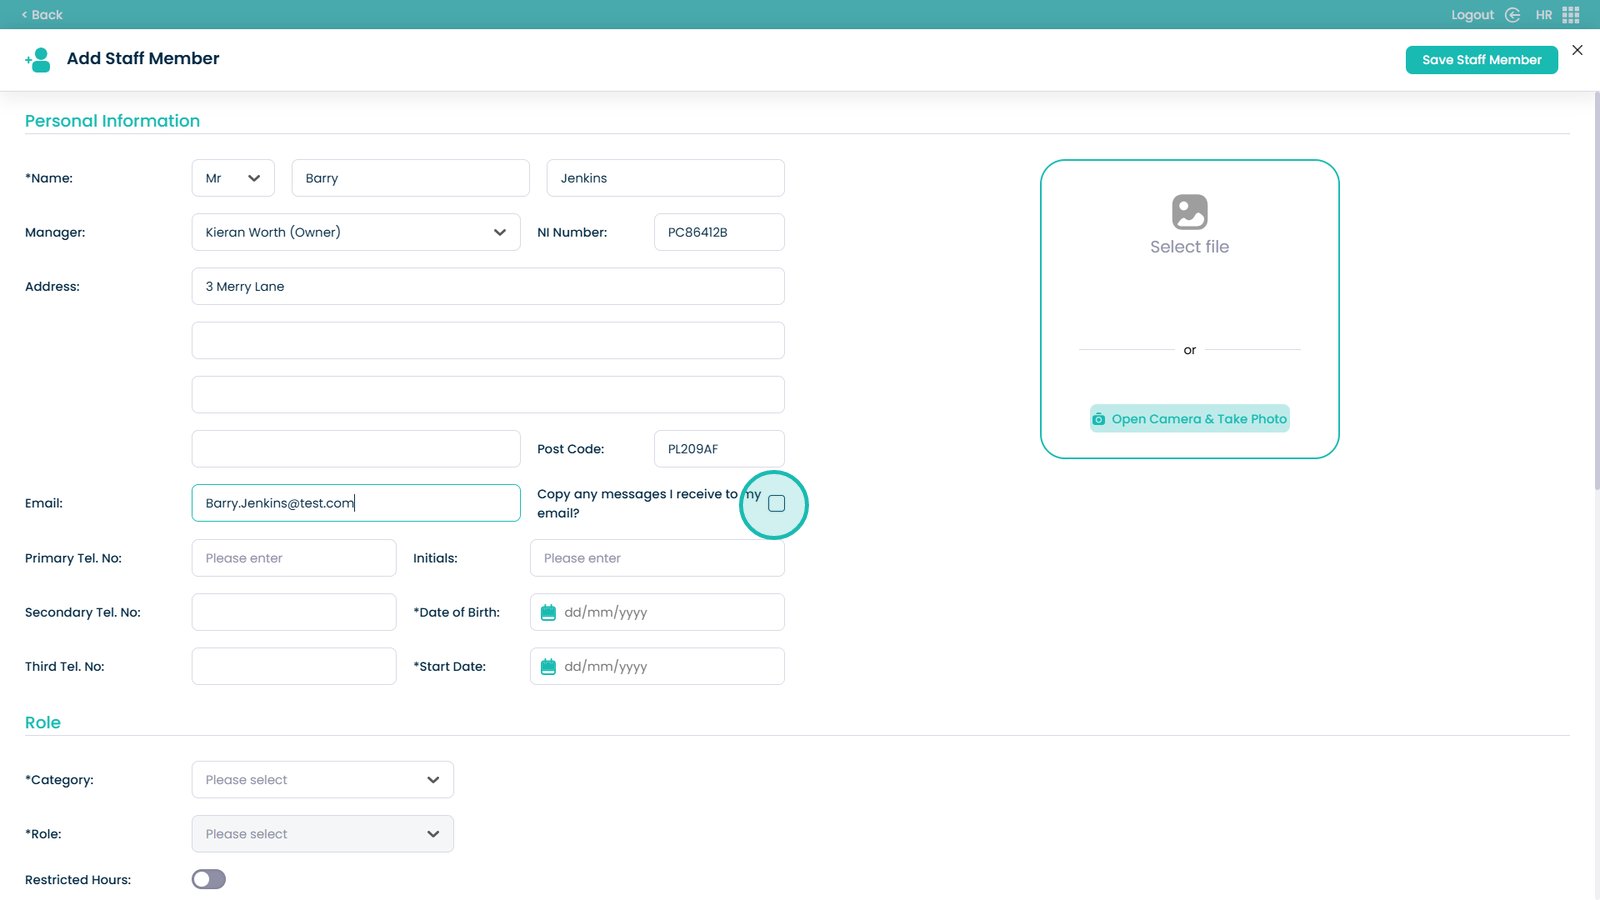The height and width of the screenshot is (900, 1600).
Task: Click the add staff member person icon
Action: pos(38,60)
